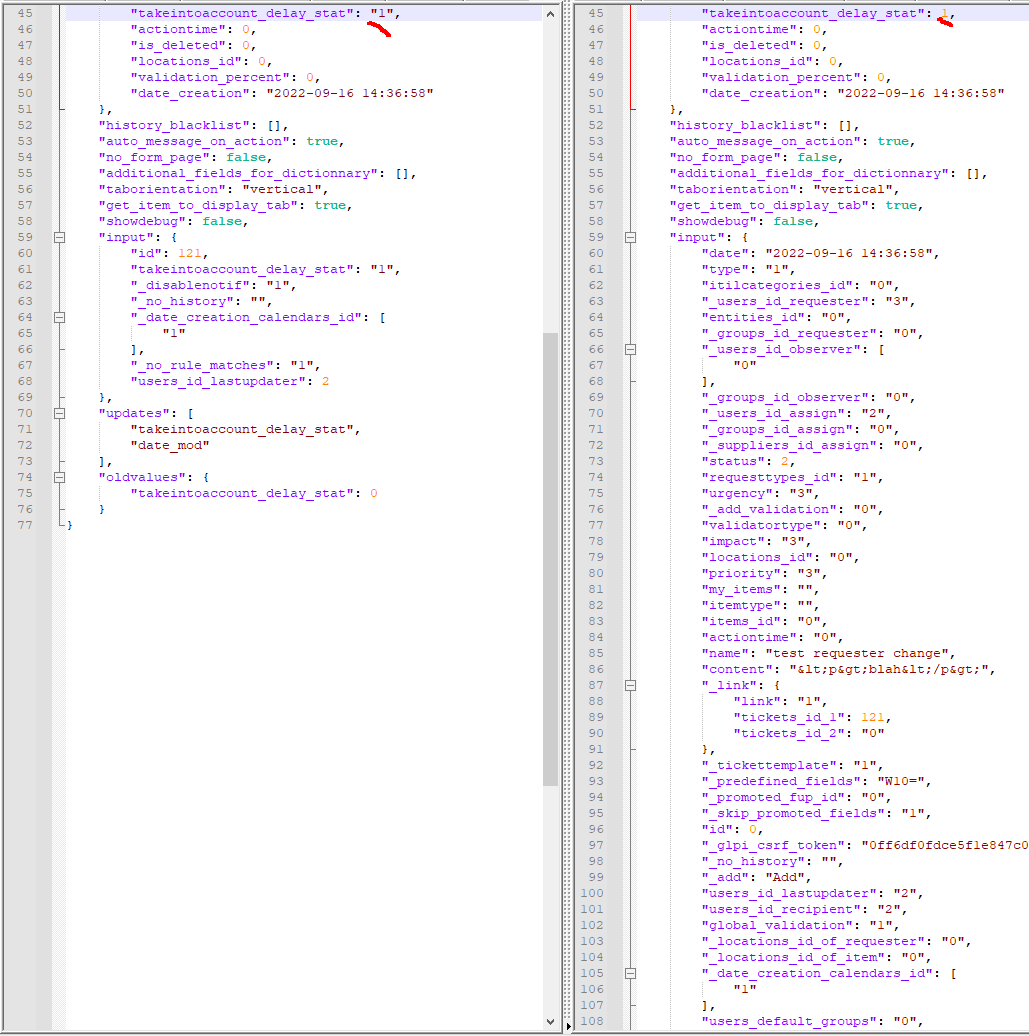Collapse the "oldvalues" block in the left pane
The width and height of the screenshot is (1029, 1036).
click(x=57, y=477)
